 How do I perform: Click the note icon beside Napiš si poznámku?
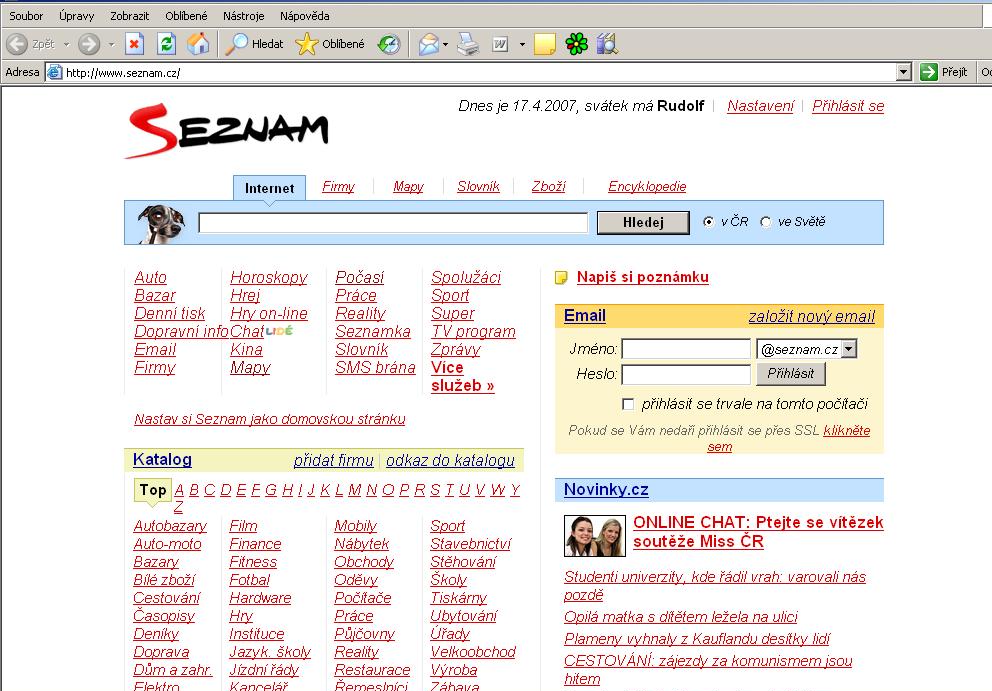click(561, 278)
